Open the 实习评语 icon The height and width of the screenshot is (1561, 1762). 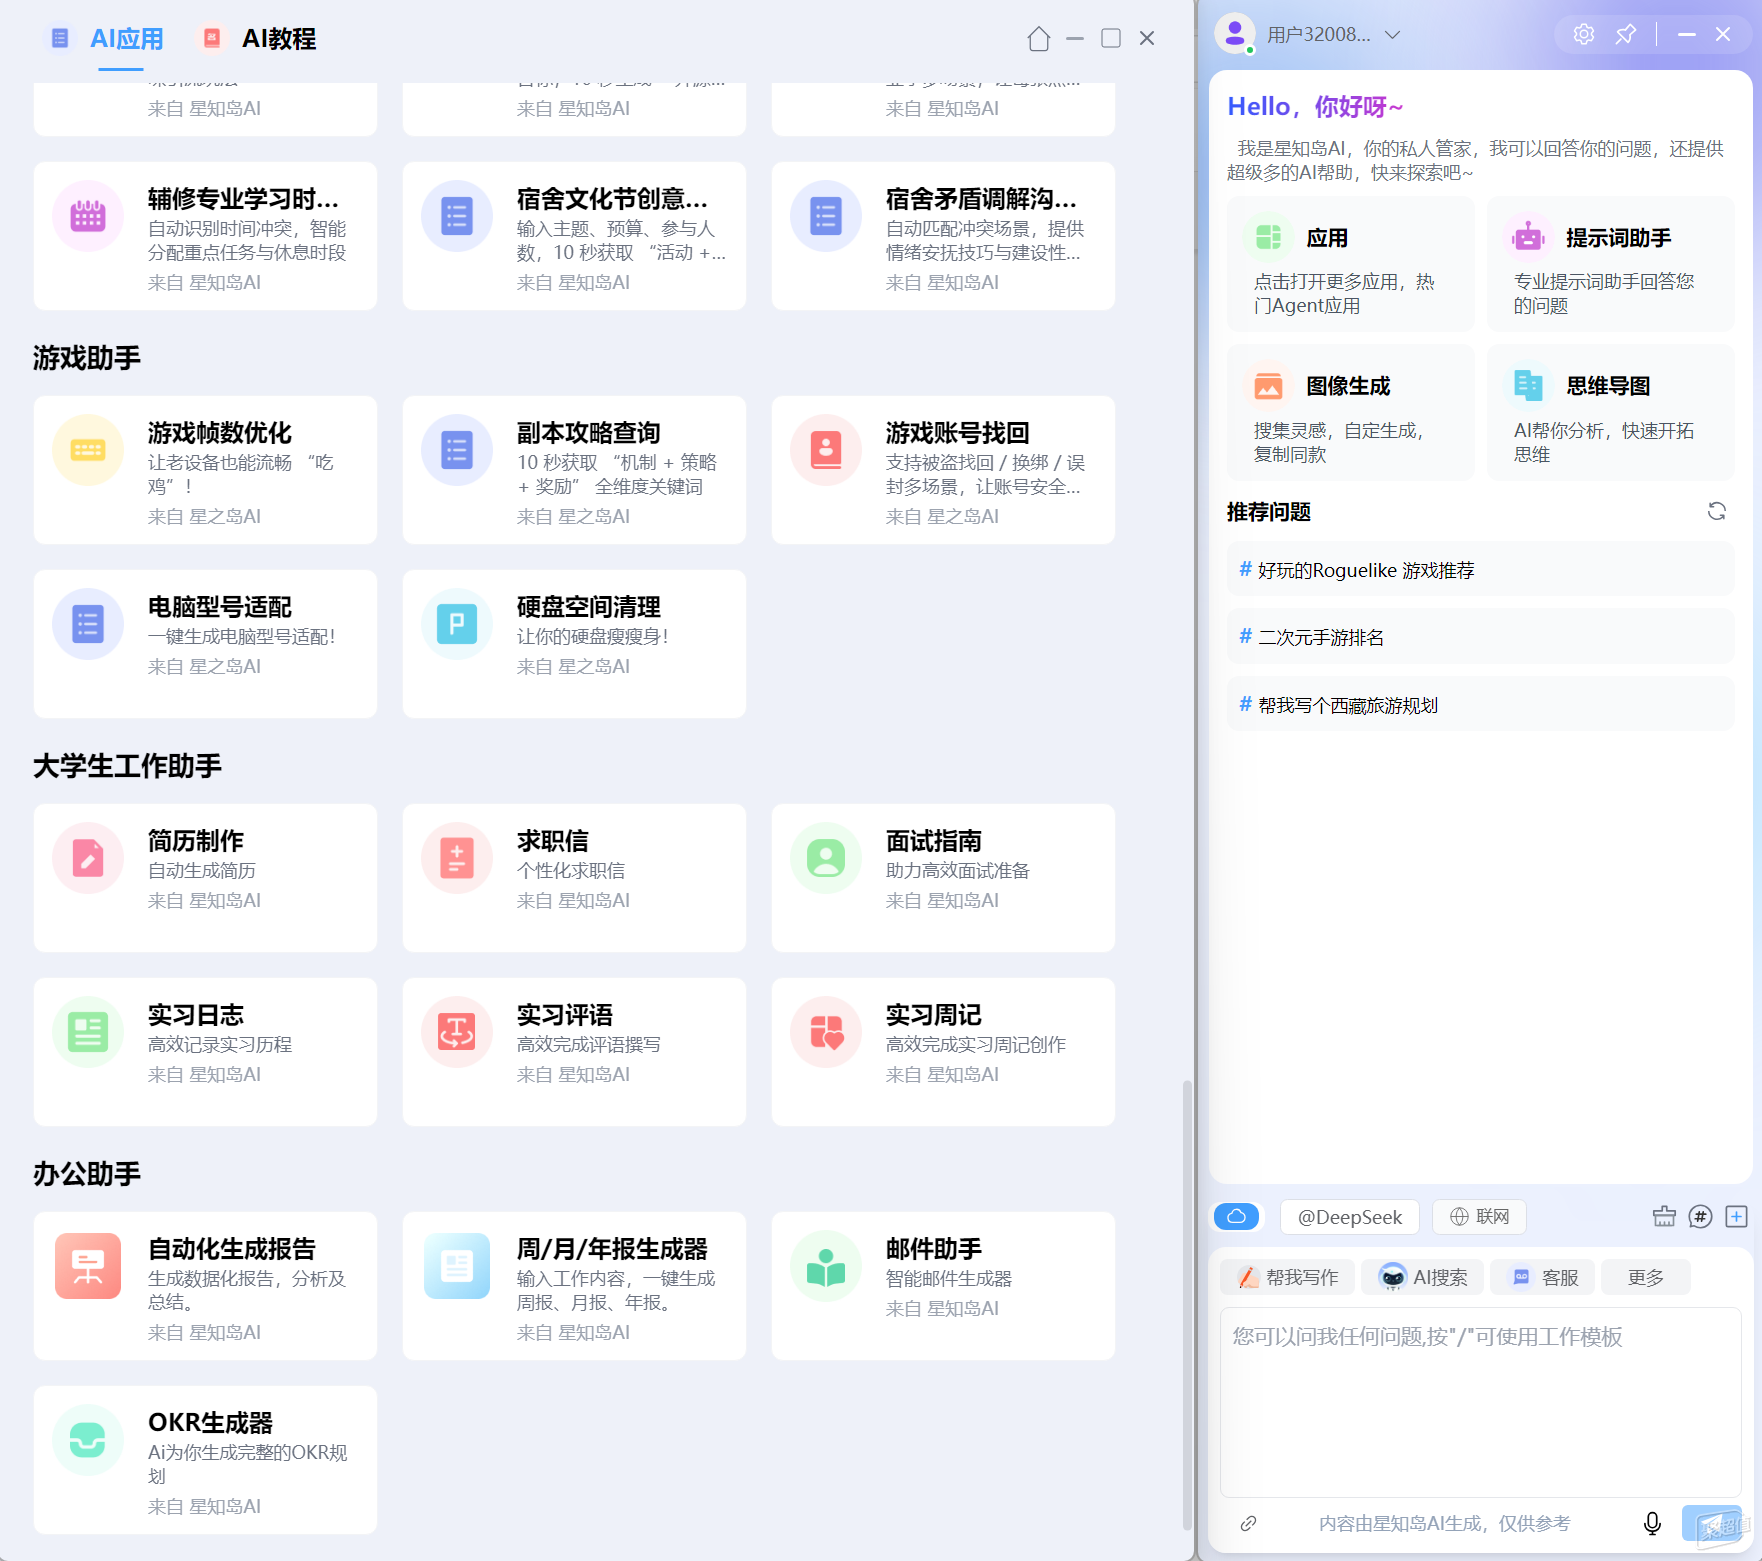457,1032
